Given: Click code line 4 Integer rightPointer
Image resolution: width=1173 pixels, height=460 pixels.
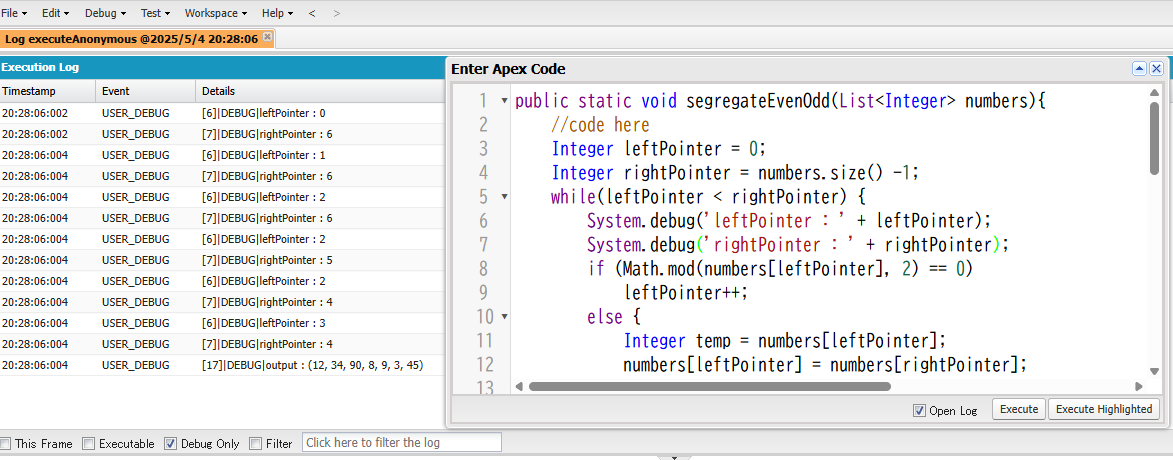Looking at the screenshot, I should [735, 173].
